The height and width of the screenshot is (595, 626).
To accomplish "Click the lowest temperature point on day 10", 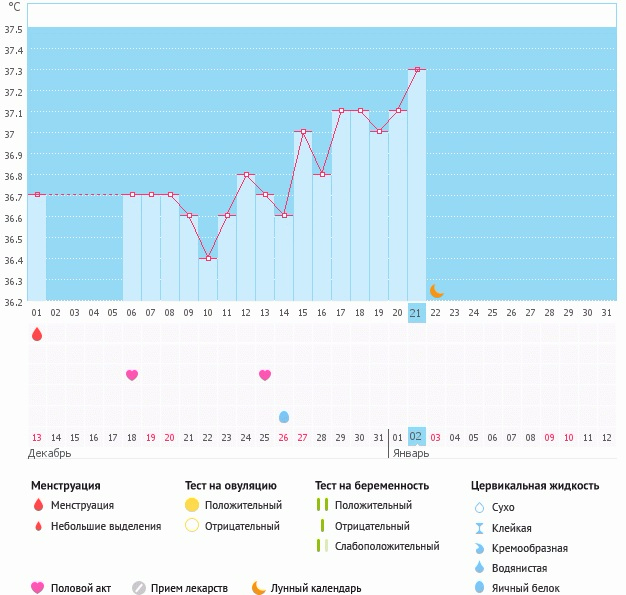I will coord(208,258).
